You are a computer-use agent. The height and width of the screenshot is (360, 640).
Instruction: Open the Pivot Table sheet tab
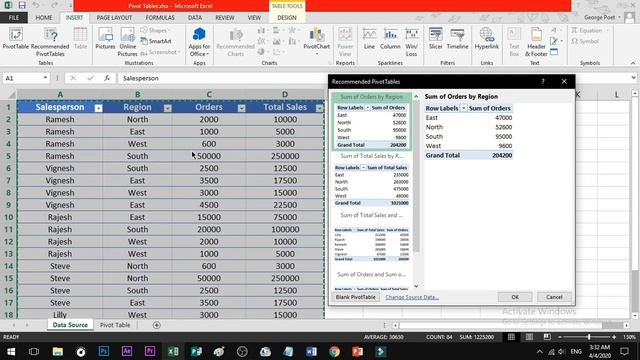click(115, 325)
